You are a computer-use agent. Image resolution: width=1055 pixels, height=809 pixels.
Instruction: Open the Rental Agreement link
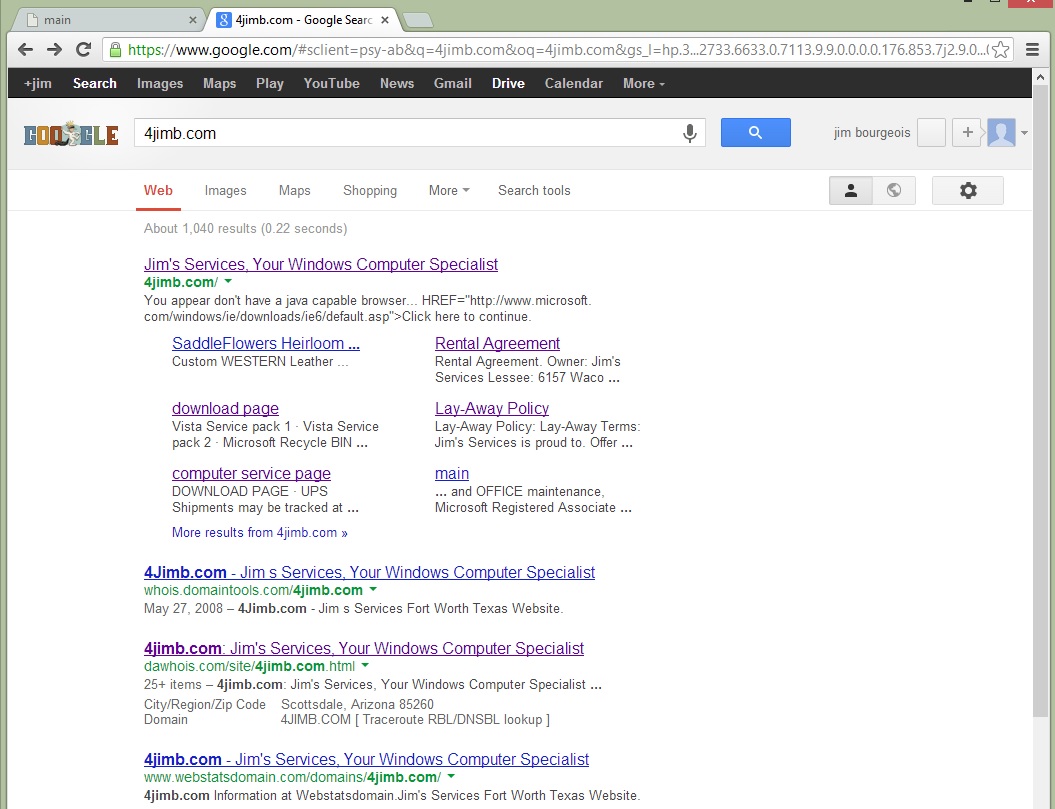coord(497,343)
